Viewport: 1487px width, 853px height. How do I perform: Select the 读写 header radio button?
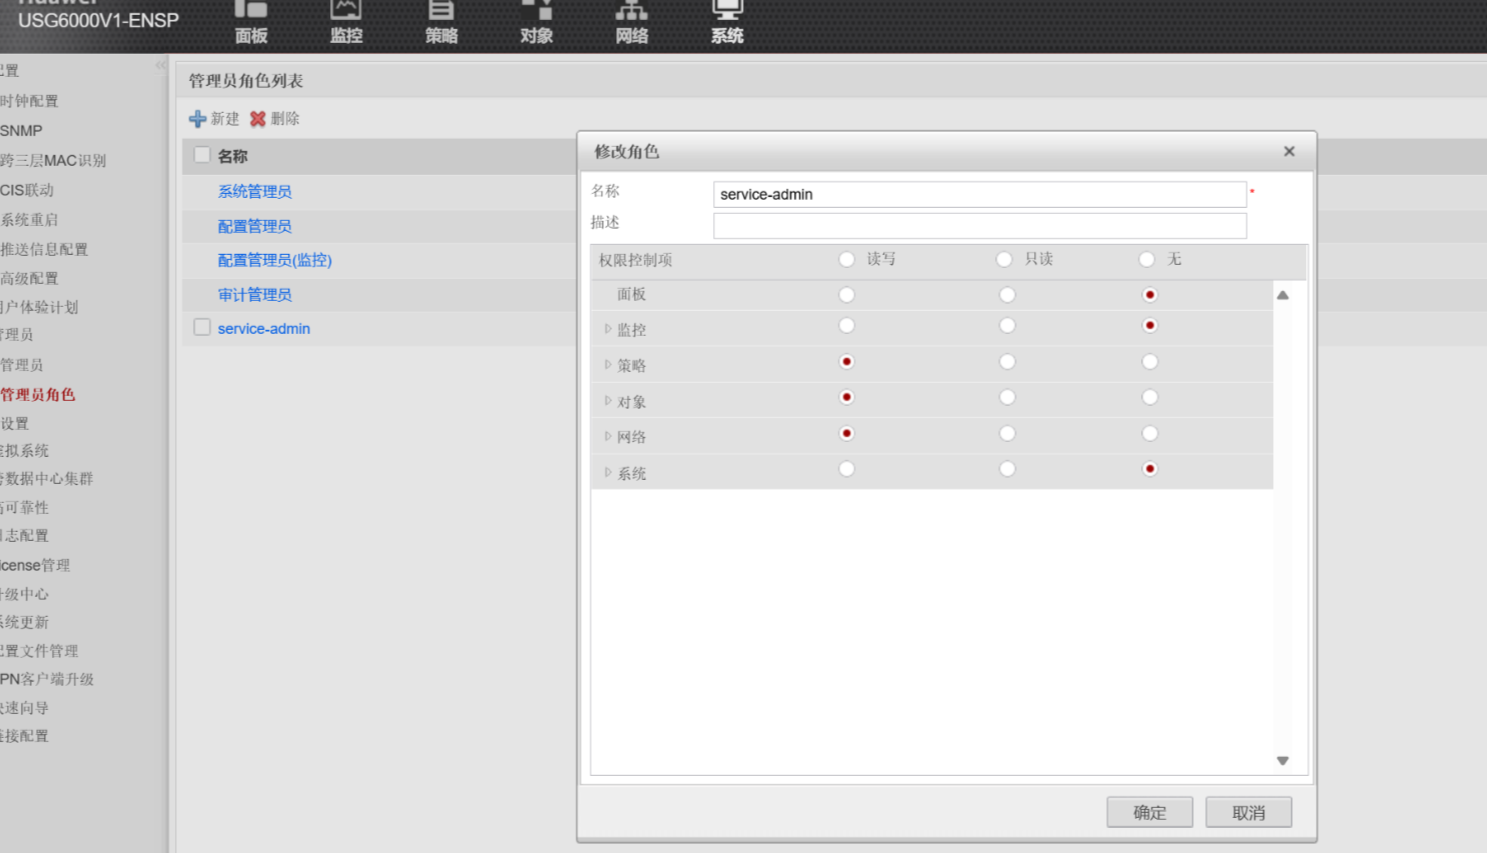[847, 260]
